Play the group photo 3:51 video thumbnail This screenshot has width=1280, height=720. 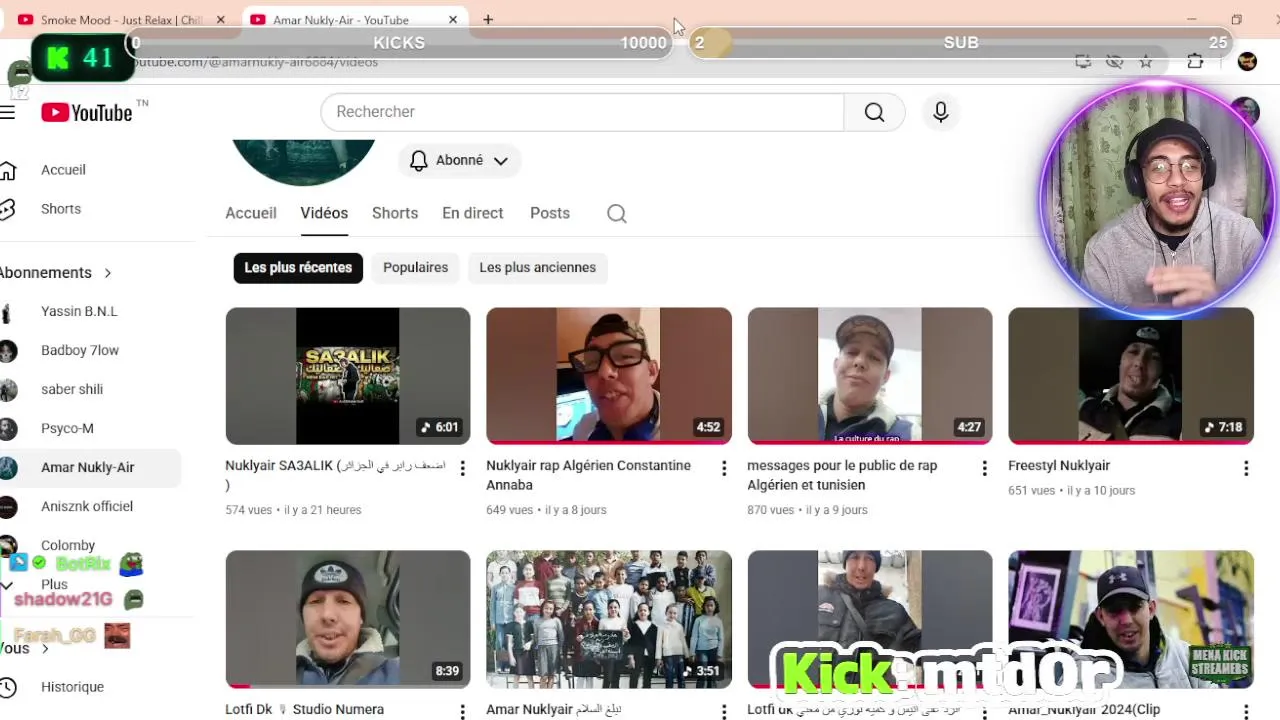[x=608, y=619]
